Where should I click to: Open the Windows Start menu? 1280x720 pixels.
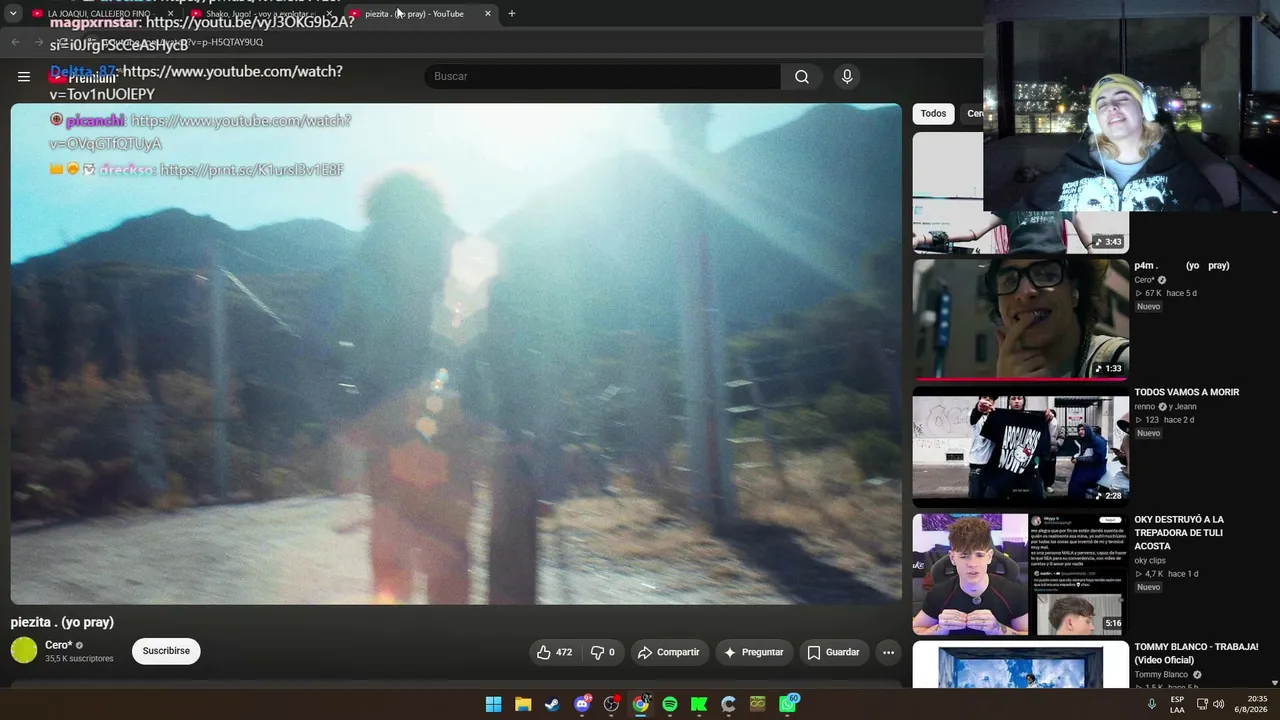pos(493,704)
